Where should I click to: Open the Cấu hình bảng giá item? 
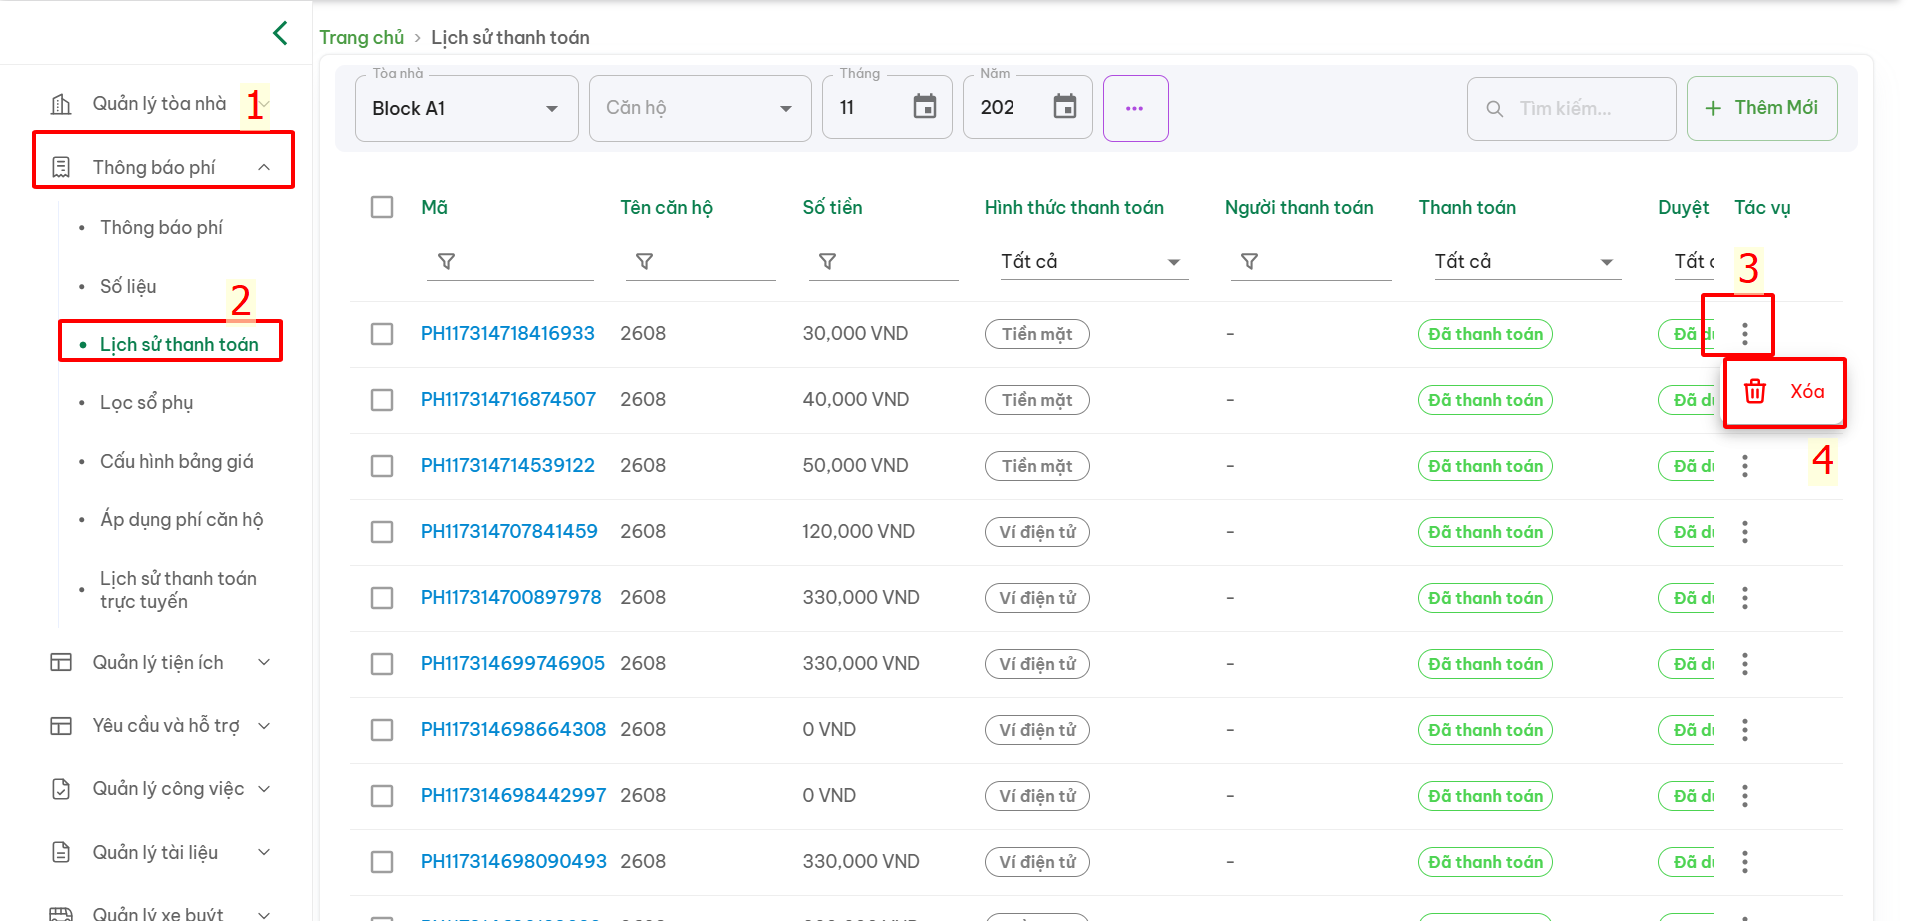coord(177,462)
